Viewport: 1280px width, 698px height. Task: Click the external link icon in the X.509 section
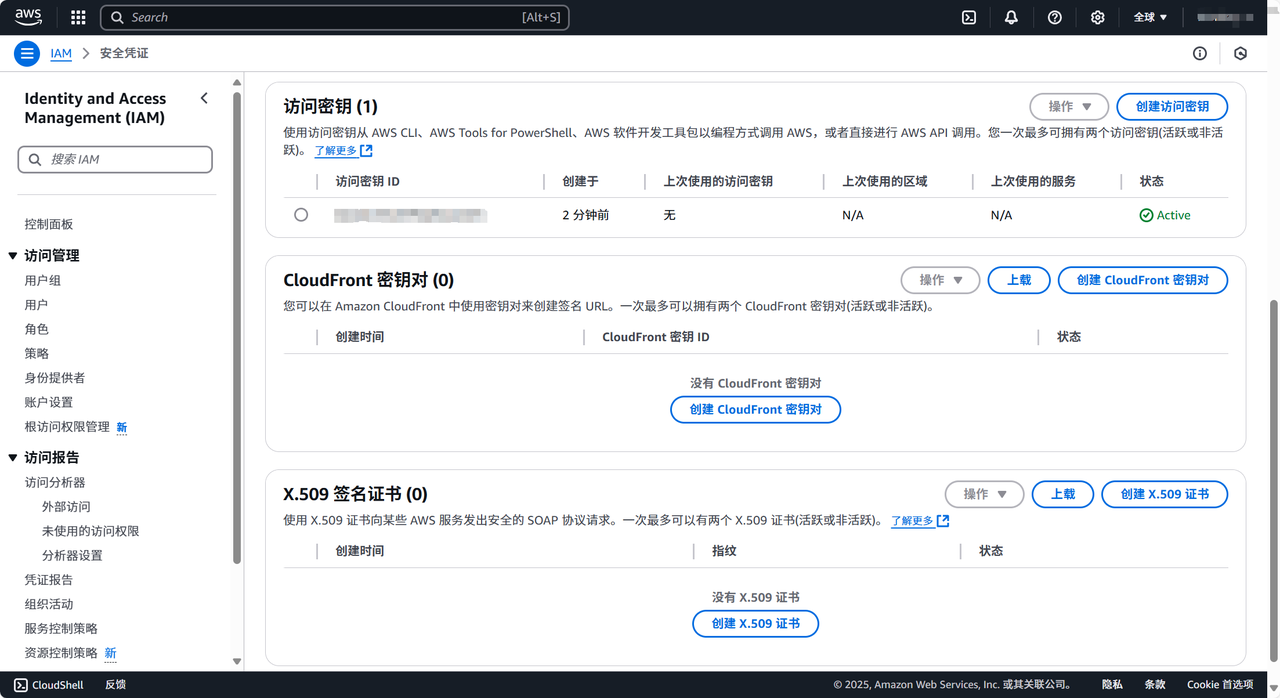coord(943,521)
